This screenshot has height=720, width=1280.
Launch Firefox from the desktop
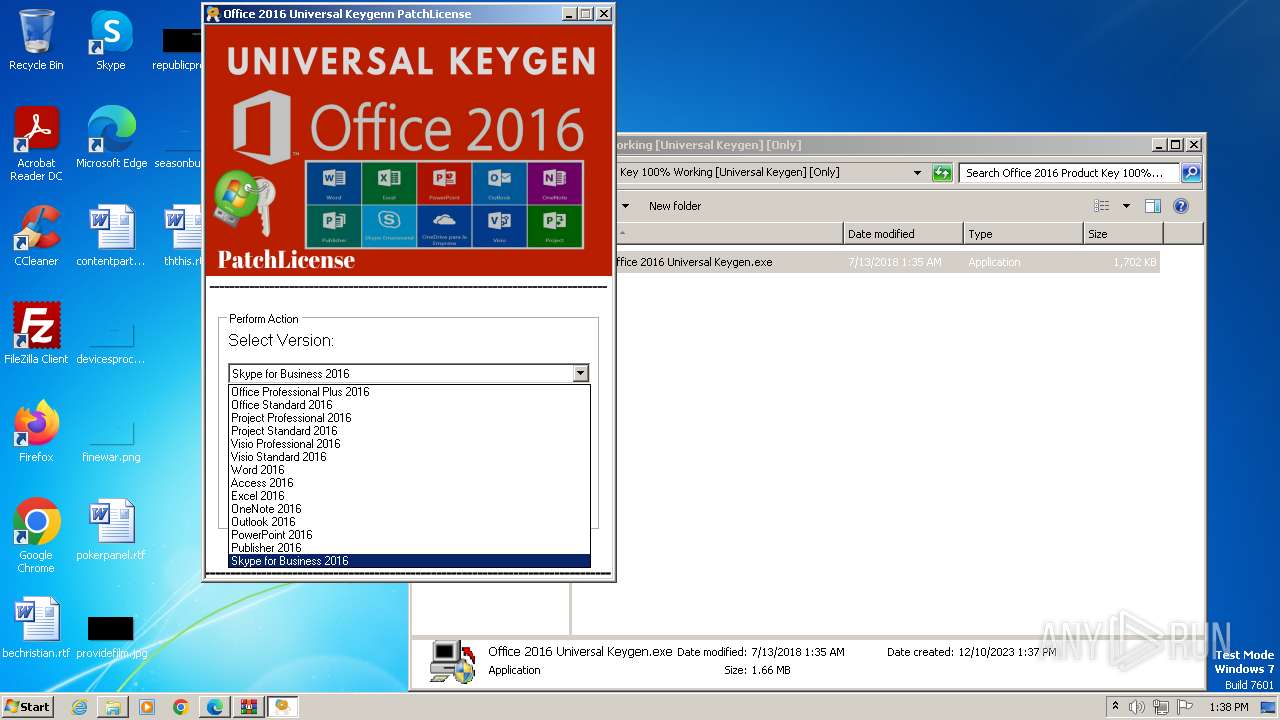click(x=36, y=432)
